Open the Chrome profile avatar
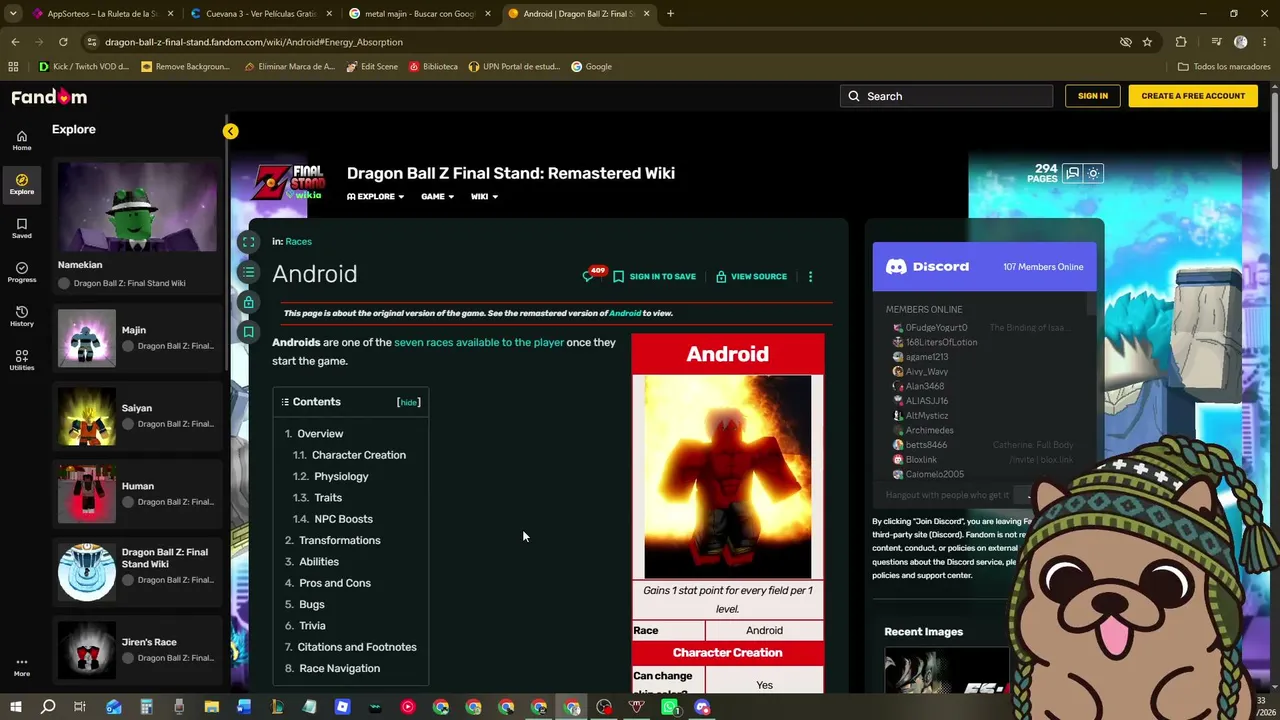 tap(1240, 42)
